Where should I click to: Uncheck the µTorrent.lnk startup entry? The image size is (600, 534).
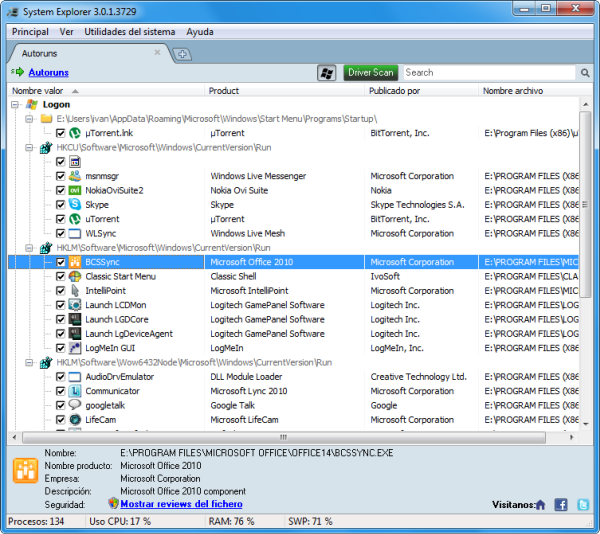click(60, 133)
